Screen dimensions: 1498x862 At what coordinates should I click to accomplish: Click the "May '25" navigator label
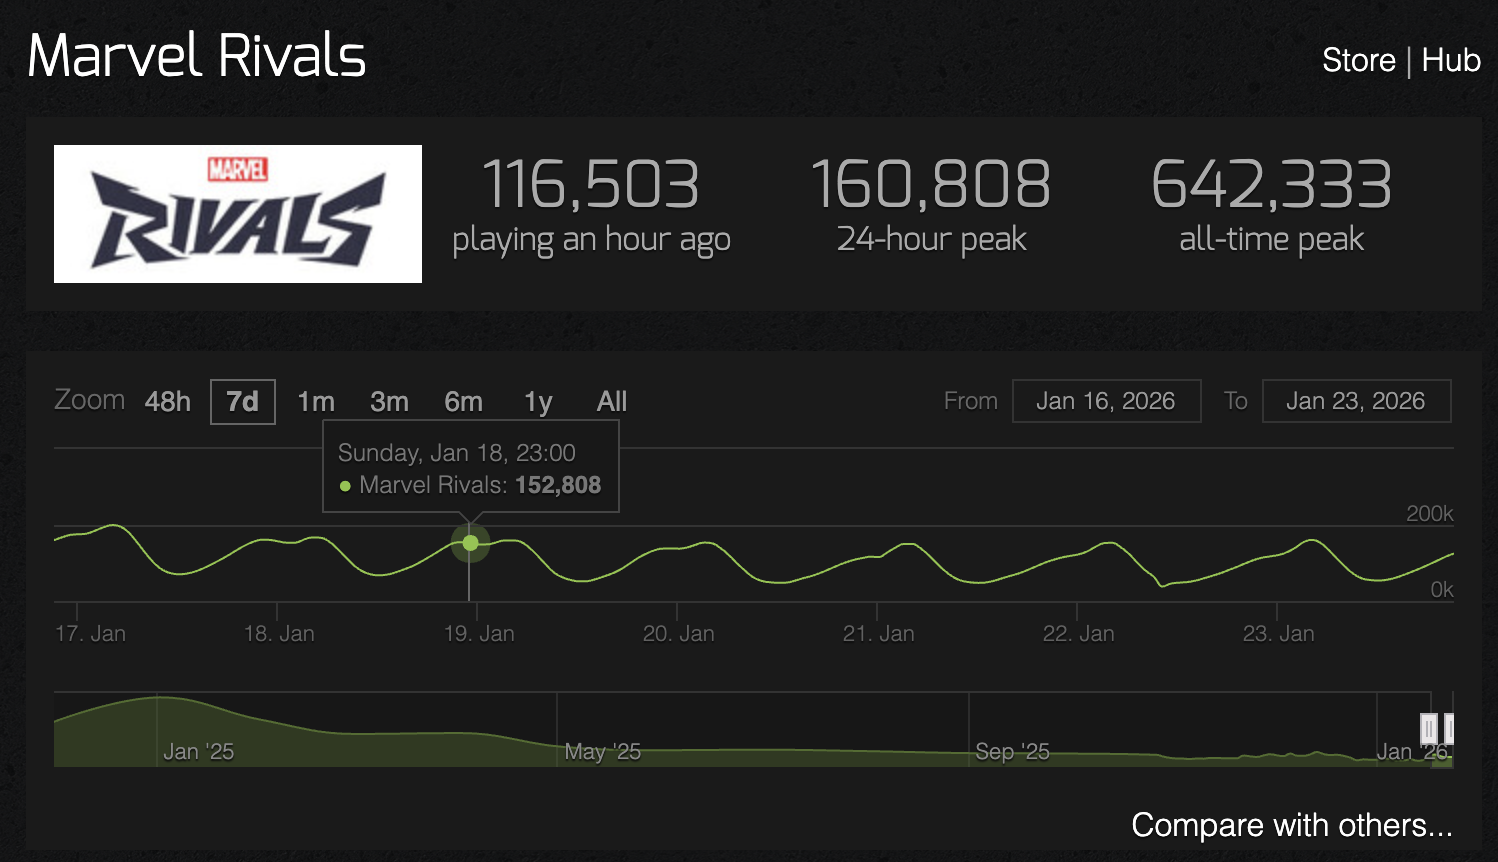coord(603,752)
